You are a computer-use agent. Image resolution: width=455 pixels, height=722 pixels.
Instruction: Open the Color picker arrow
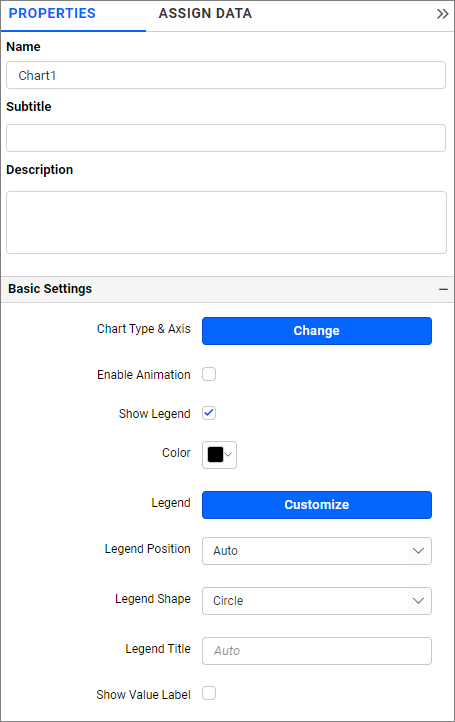point(228,455)
